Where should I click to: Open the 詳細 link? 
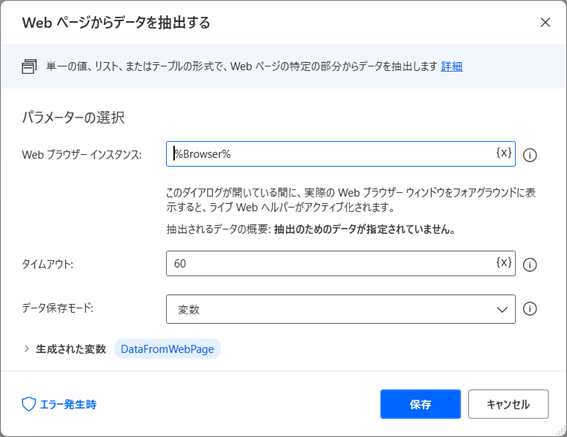[451, 67]
